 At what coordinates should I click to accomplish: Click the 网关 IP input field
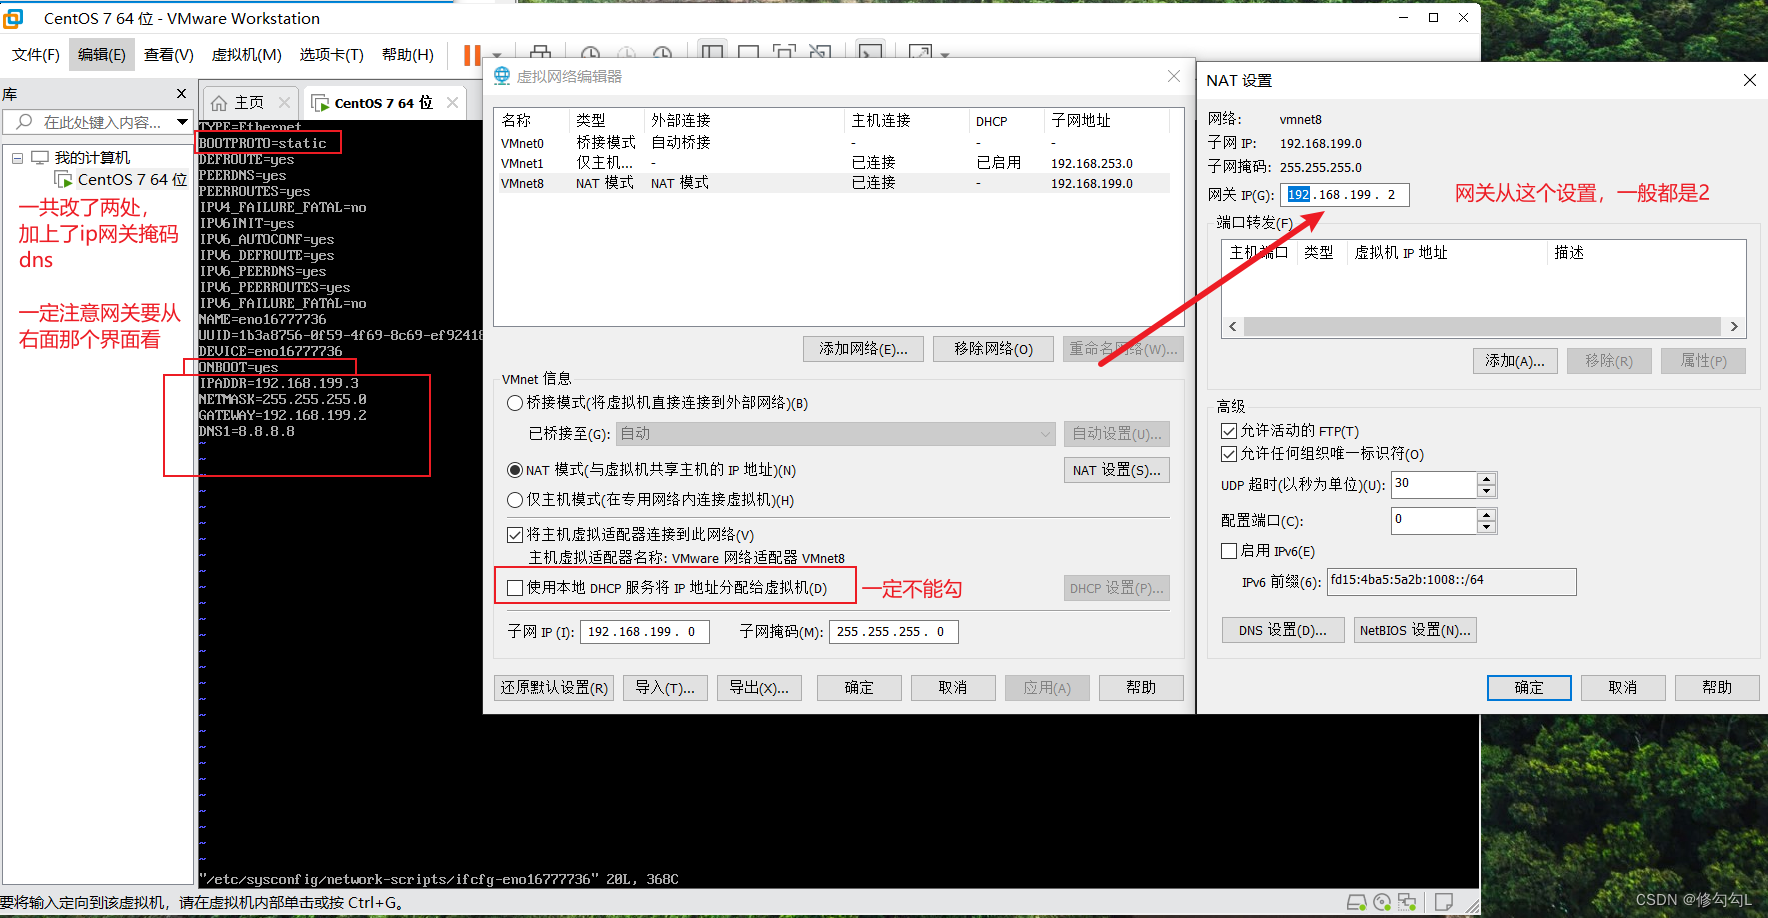point(1344,194)
